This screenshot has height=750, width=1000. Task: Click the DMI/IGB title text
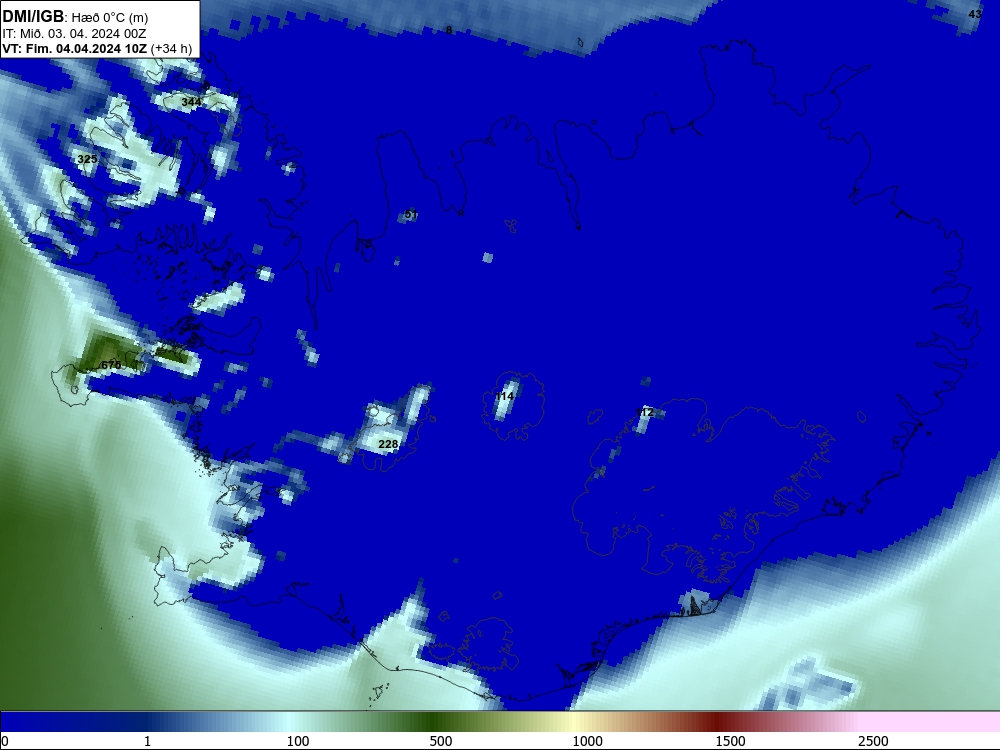(x=33, y=17)
